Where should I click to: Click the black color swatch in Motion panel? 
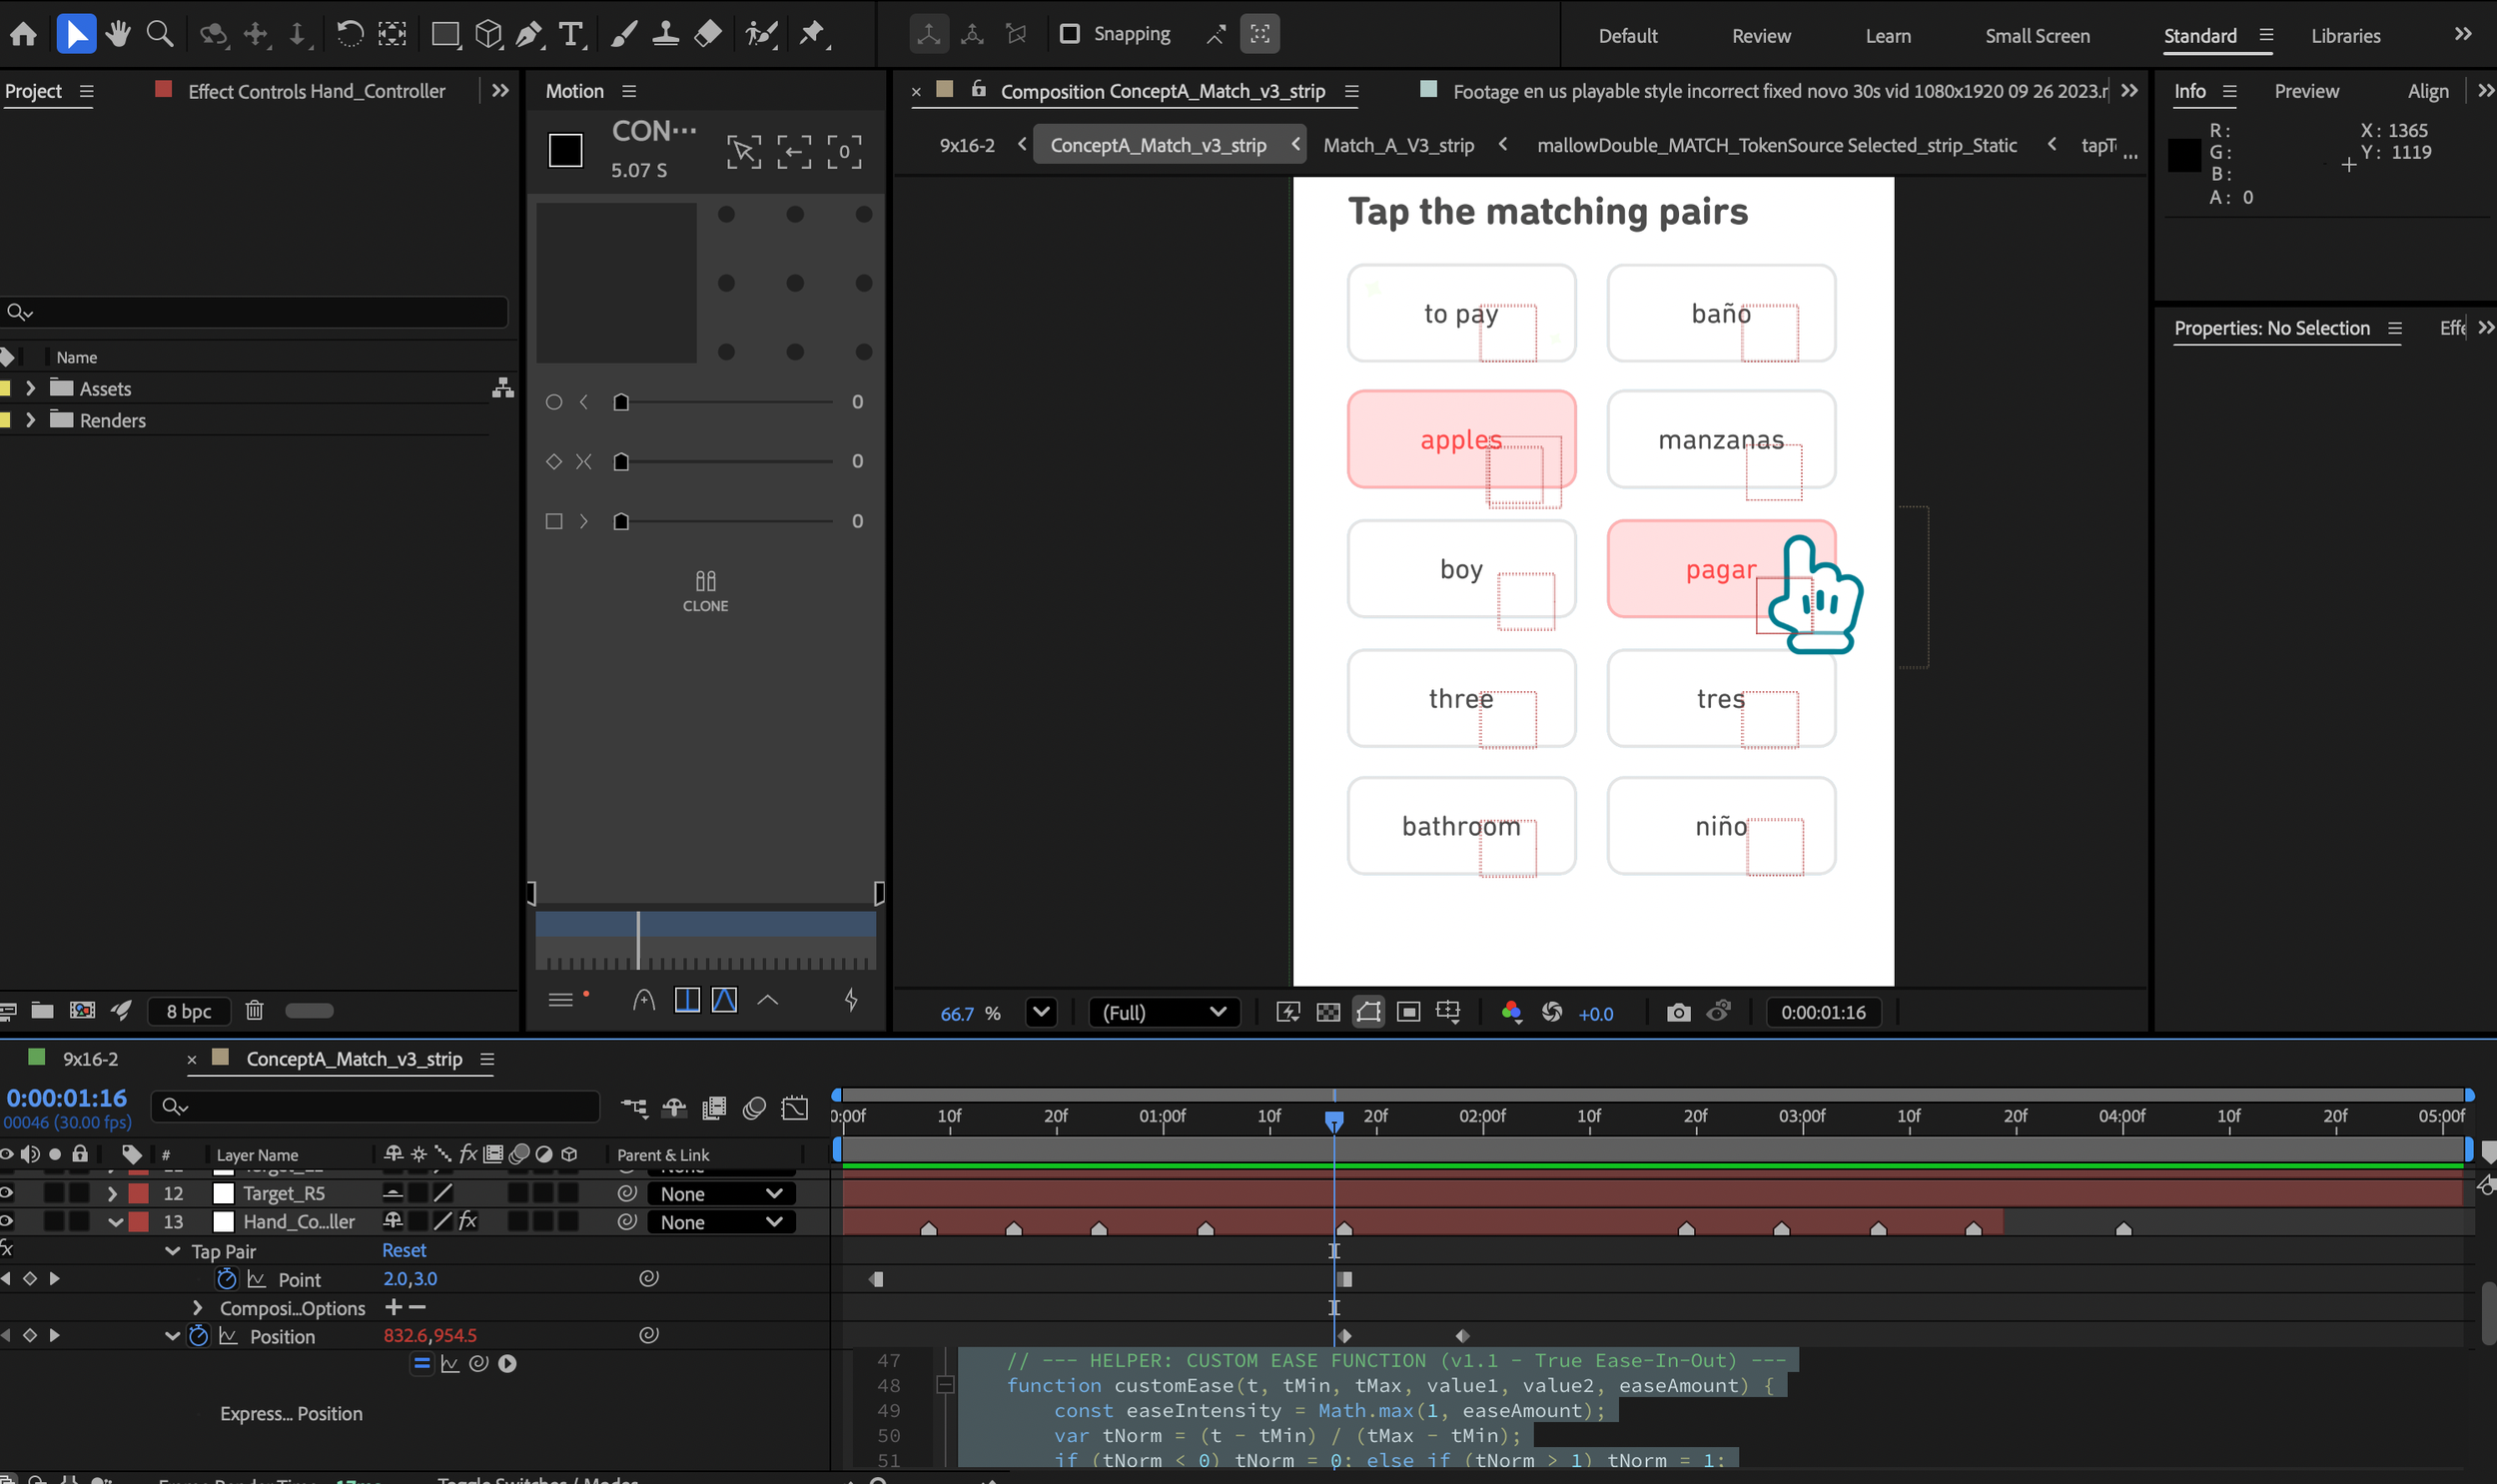point(565,151)
